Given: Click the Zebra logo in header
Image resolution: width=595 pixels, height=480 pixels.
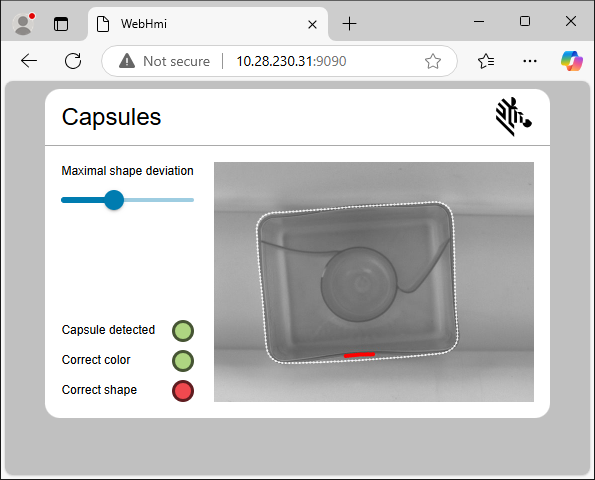Looking at the screenshot, I should click(513, 116).
